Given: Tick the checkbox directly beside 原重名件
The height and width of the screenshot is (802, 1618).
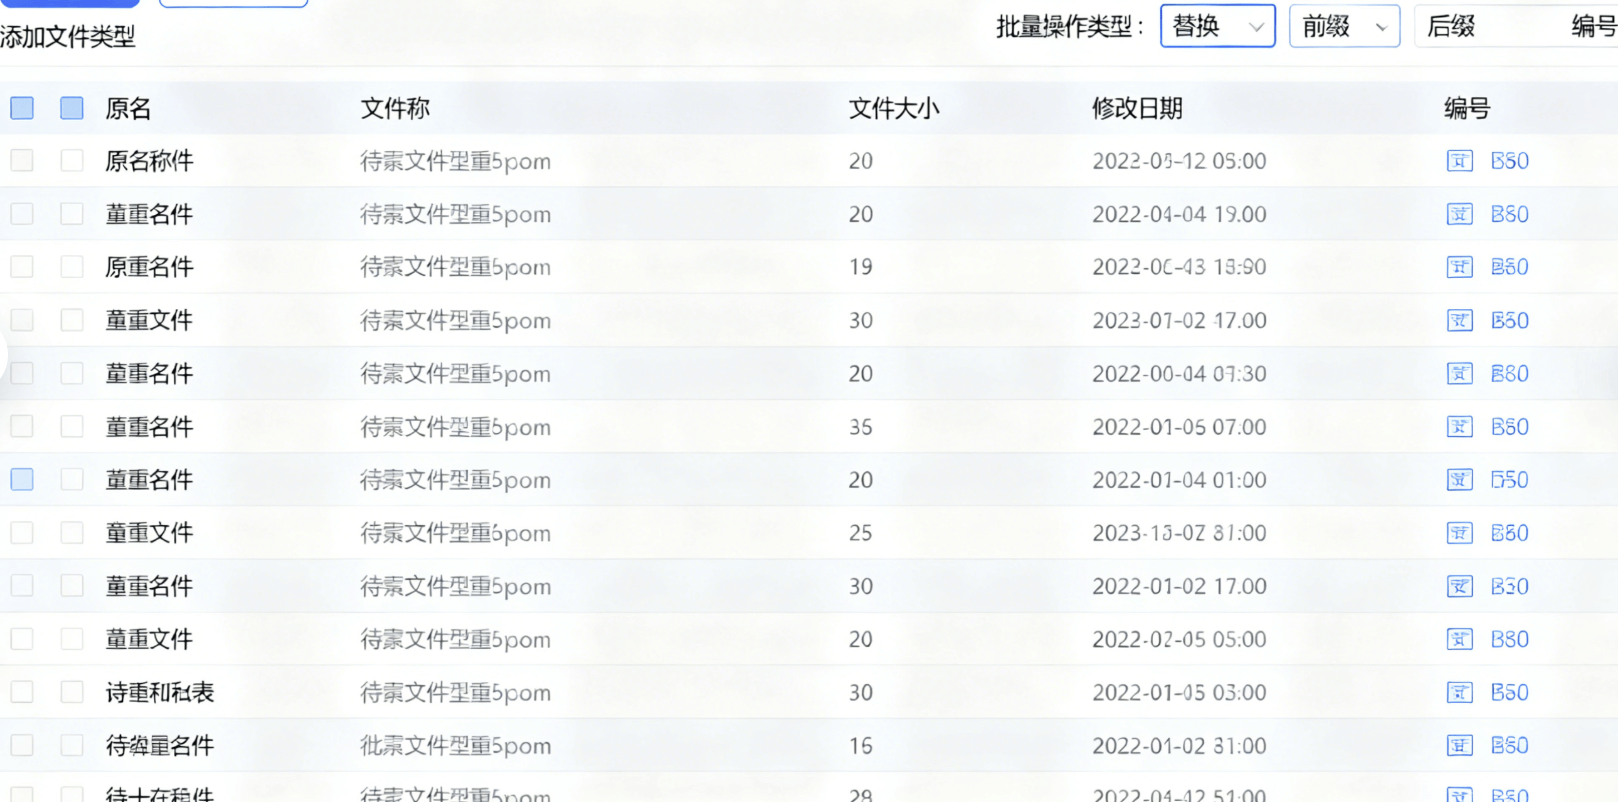Looking at the screenshot, I should (72, 267).
